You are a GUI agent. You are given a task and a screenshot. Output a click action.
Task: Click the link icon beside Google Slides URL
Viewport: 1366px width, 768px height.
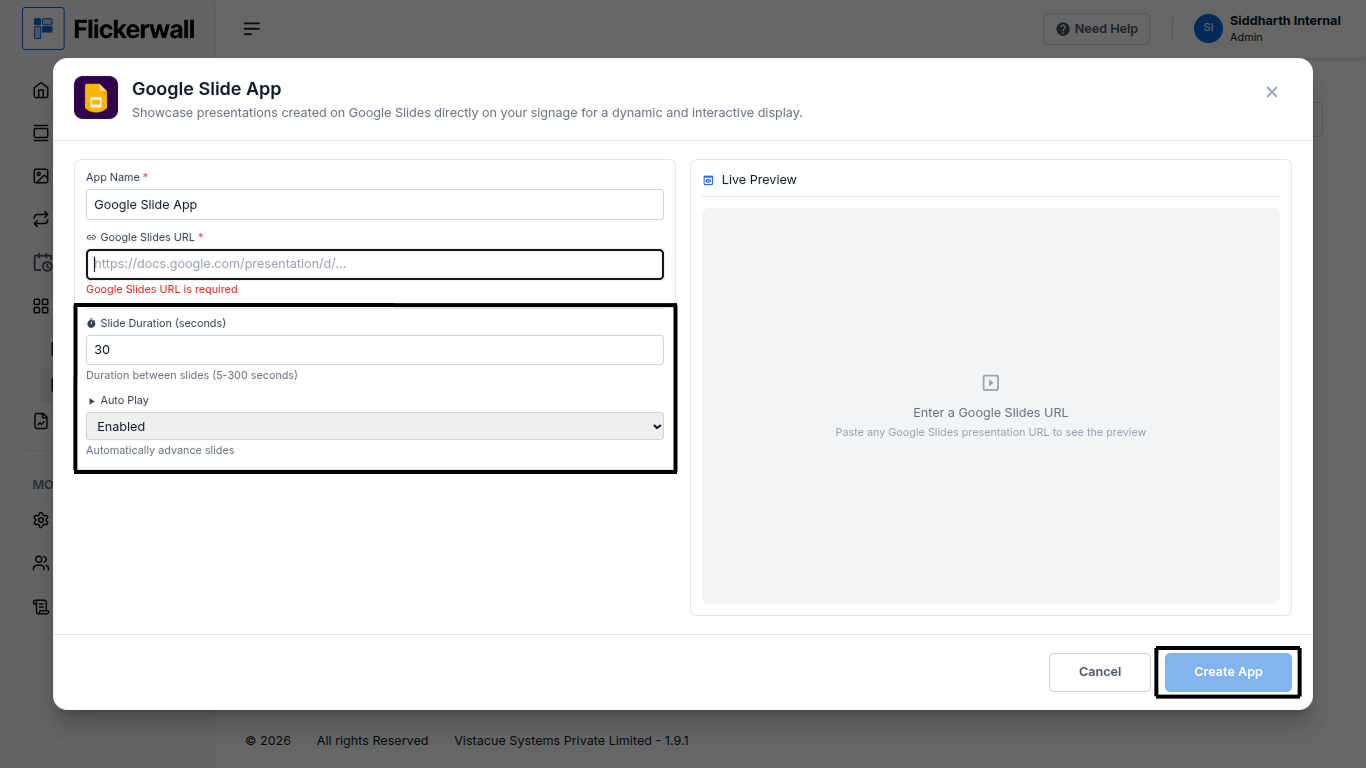pos(91,237)
